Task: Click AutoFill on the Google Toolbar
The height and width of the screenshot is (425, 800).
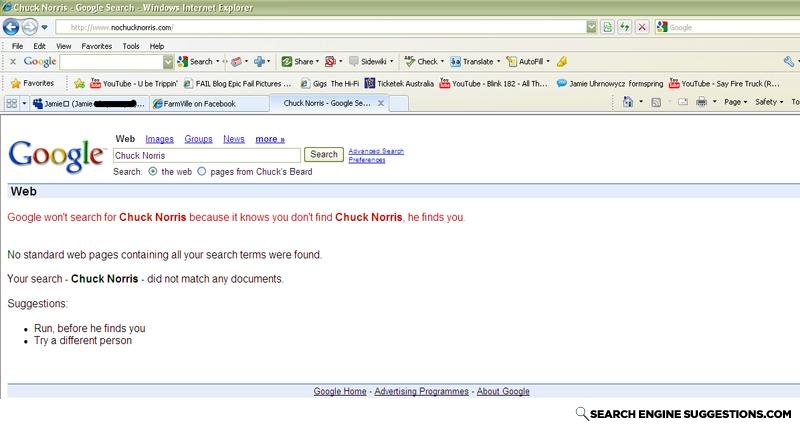Action: pyautogui.click(x=524, y=62)
